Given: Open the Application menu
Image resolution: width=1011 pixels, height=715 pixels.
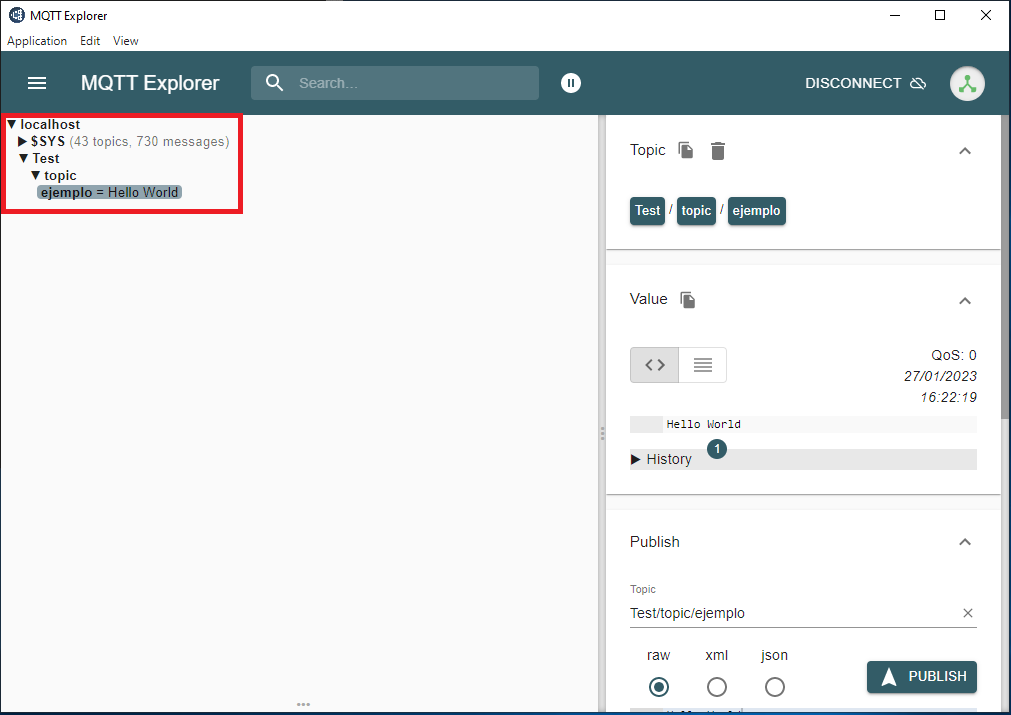Looking at the screenshot, I should (x=37, y=41).
